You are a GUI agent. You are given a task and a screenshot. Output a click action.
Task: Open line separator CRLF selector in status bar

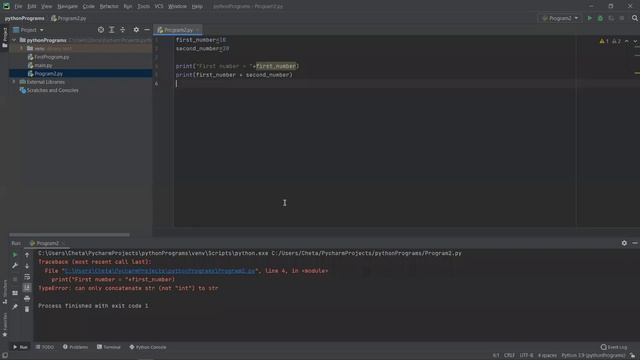tap(509, 356)
